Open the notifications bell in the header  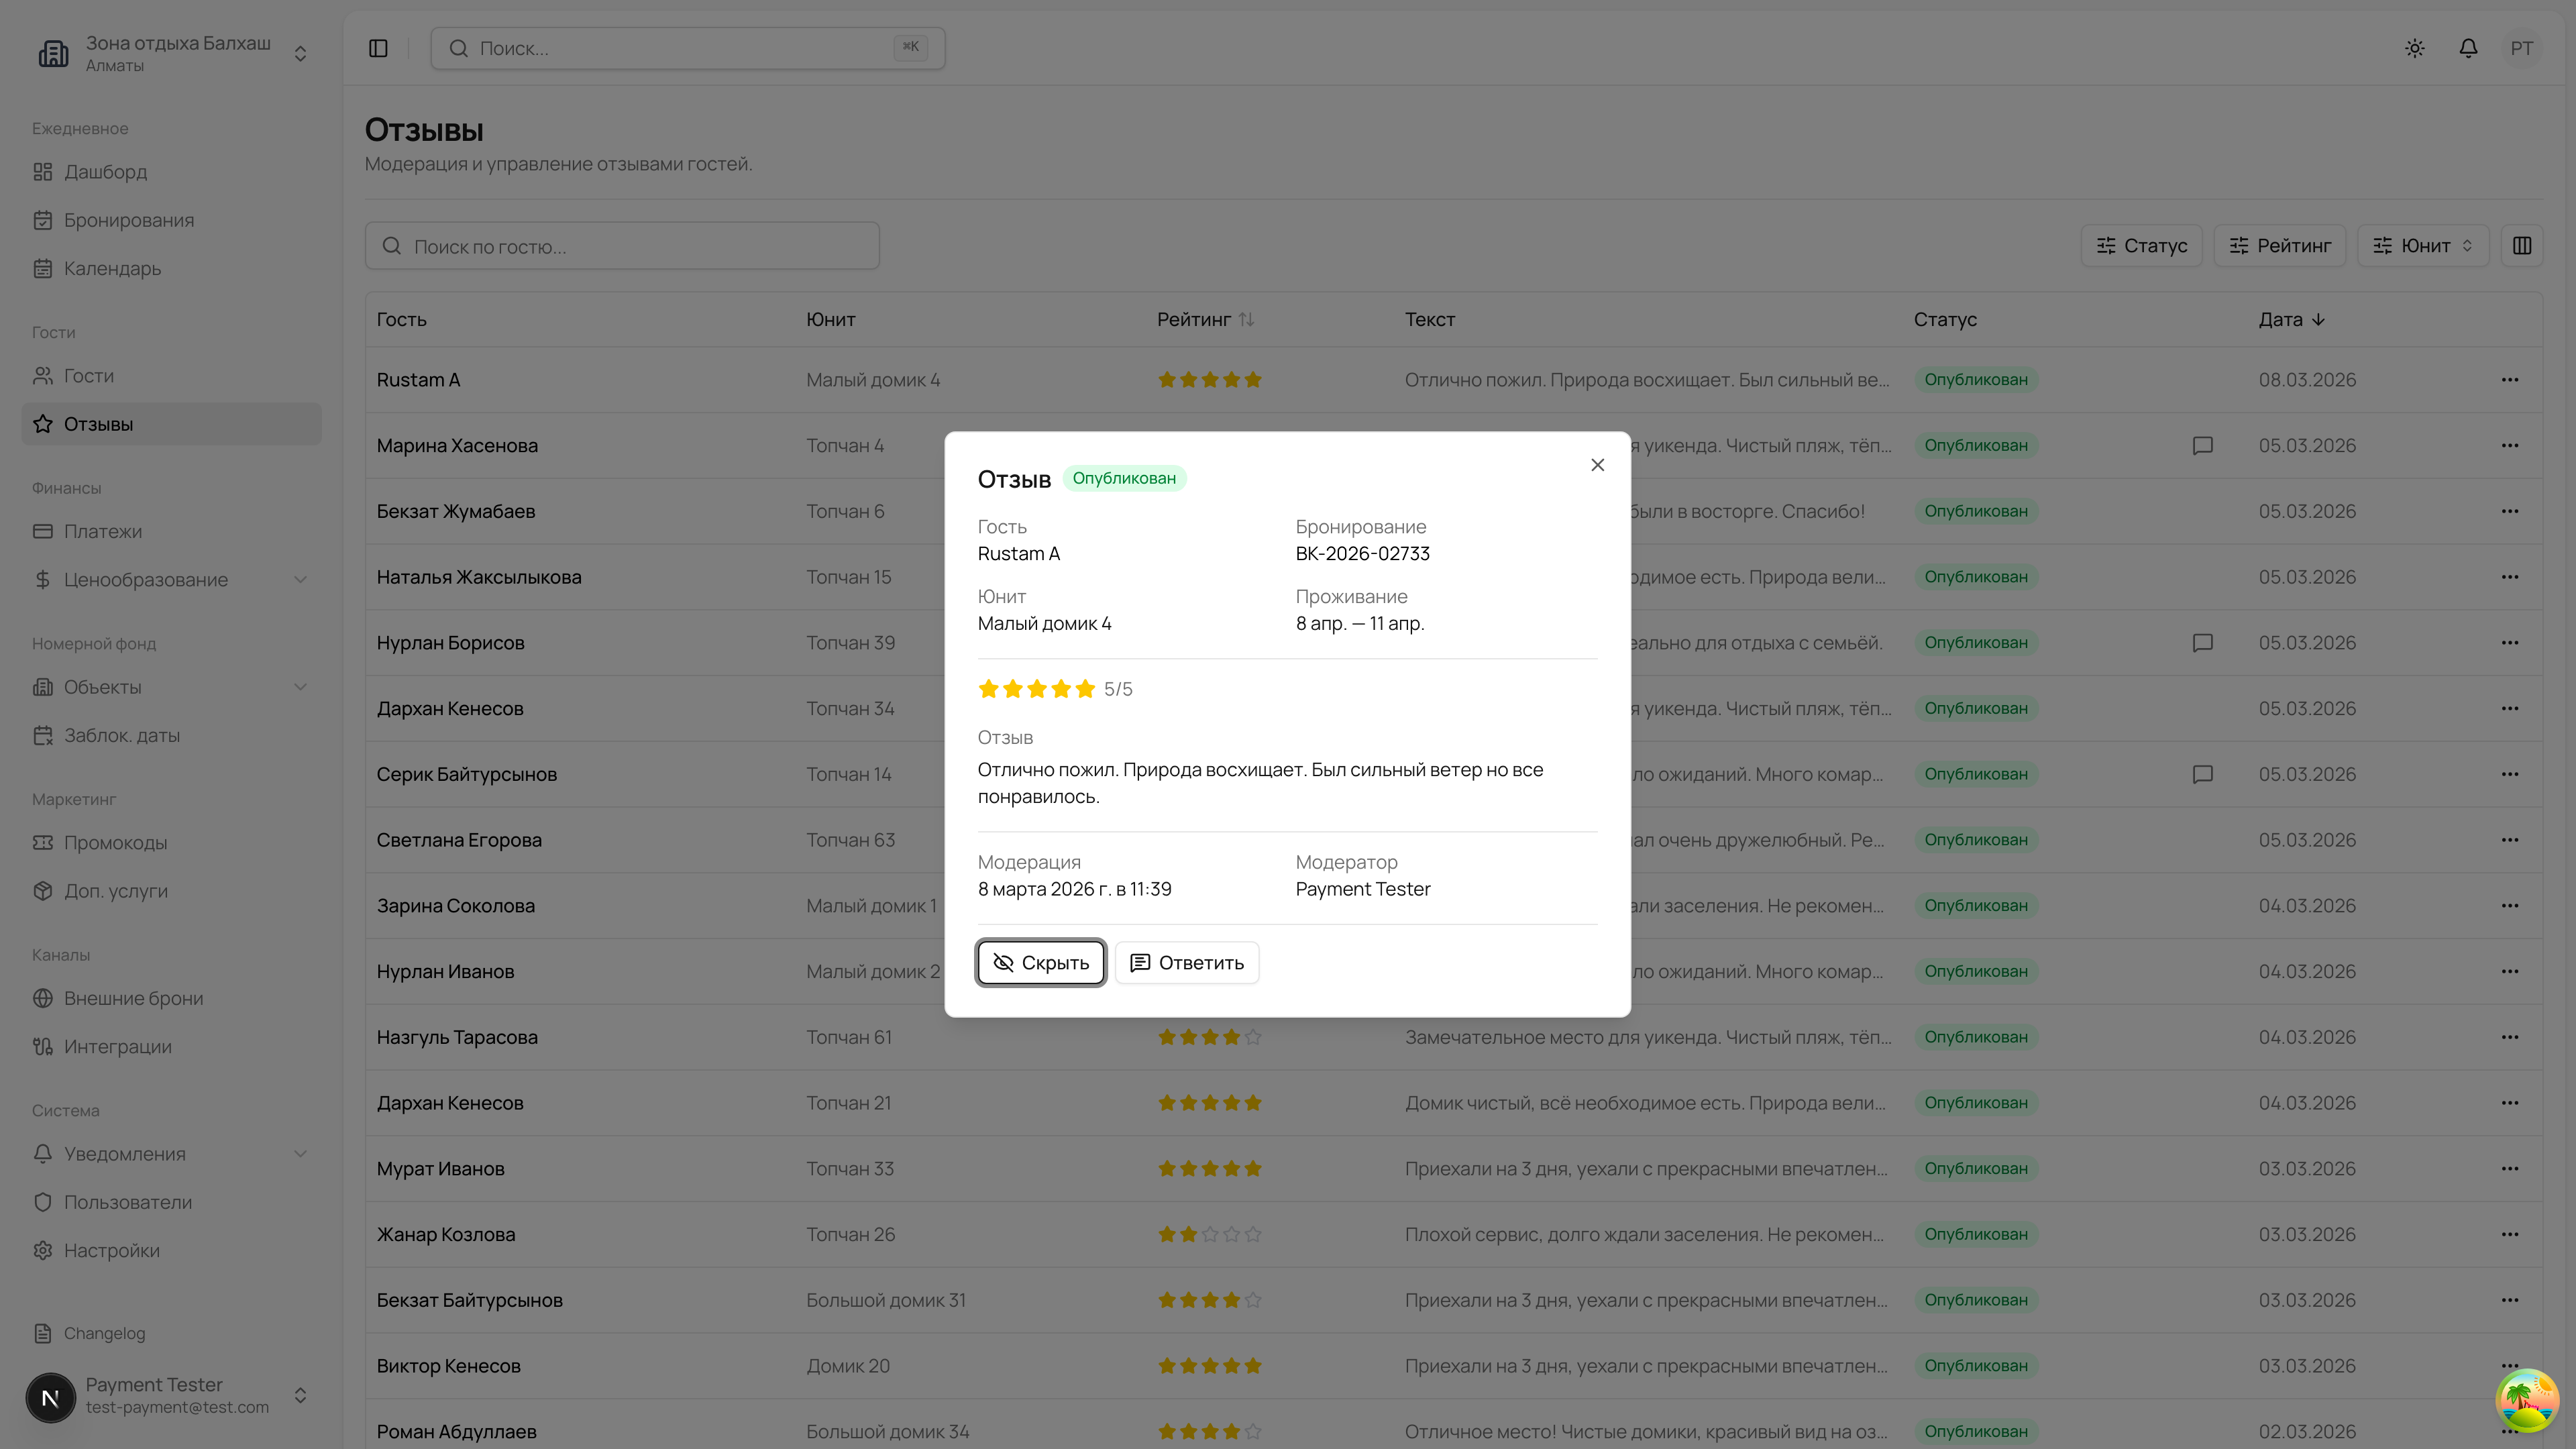coord(2468,48)
